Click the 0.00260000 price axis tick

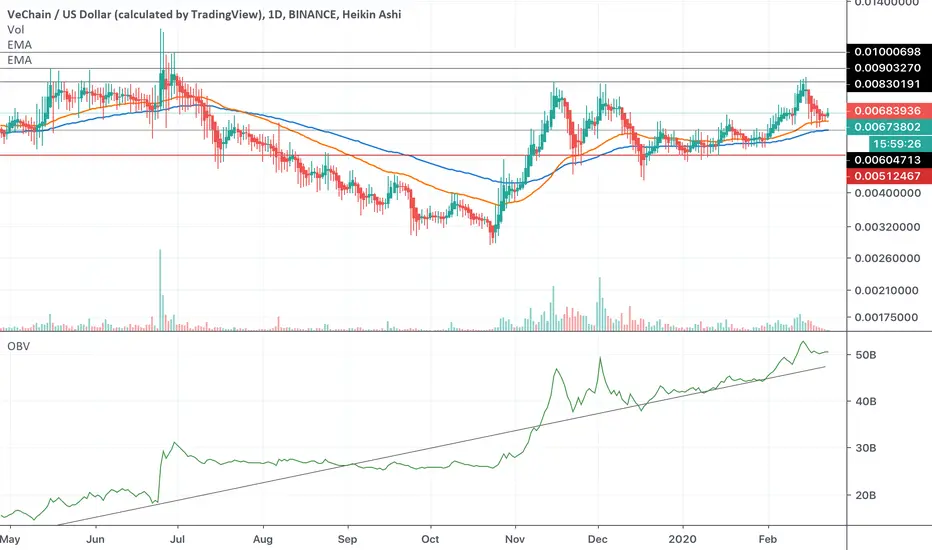click(887, 259)
